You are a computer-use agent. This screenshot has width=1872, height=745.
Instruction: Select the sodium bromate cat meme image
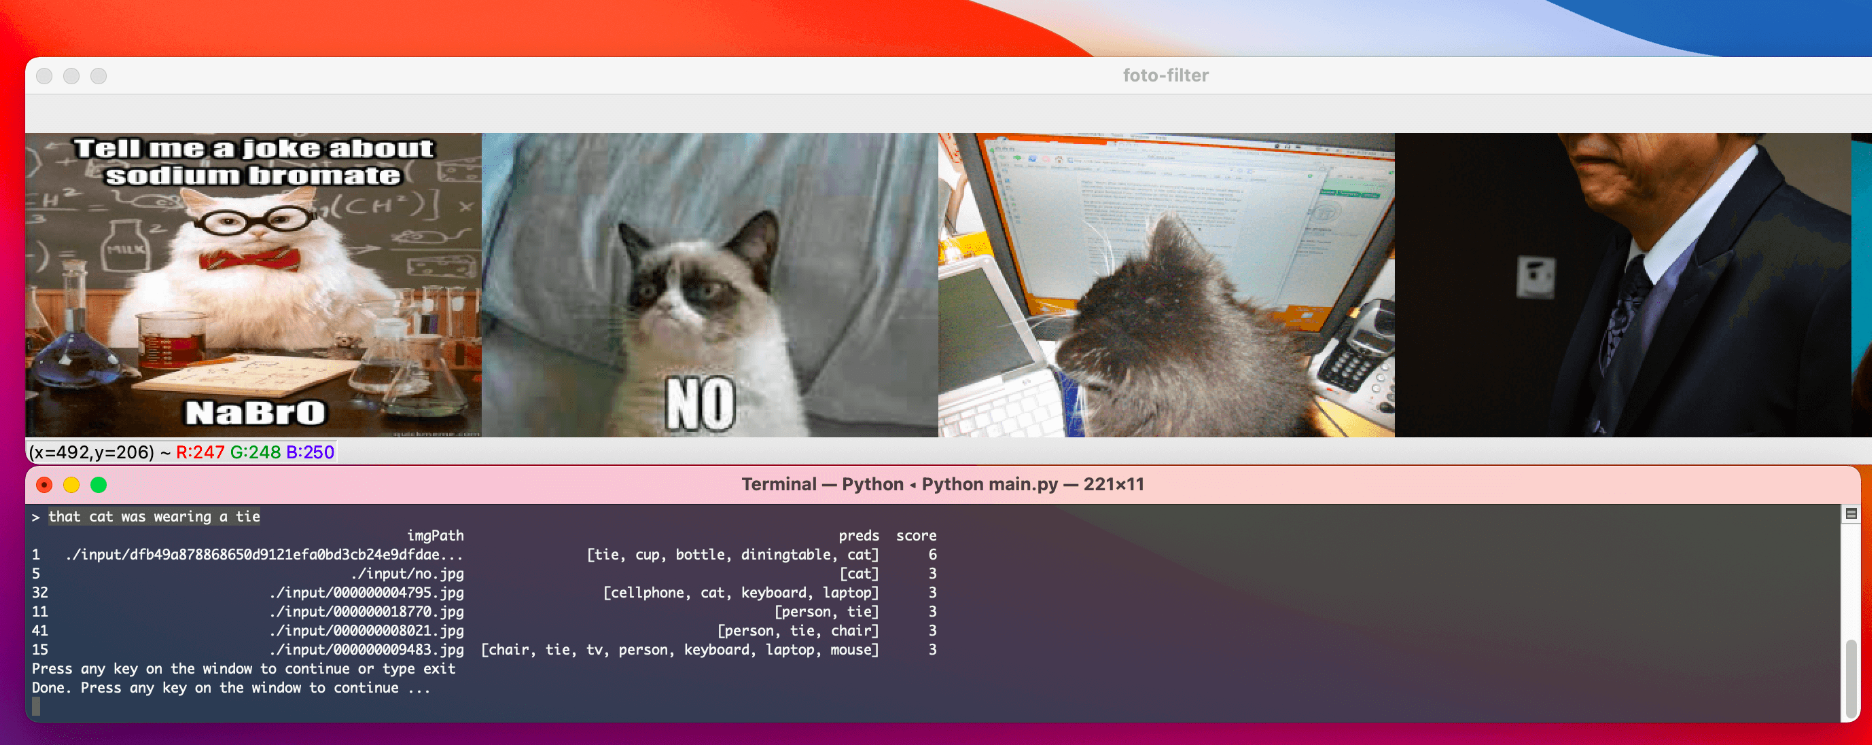[253, 285]
